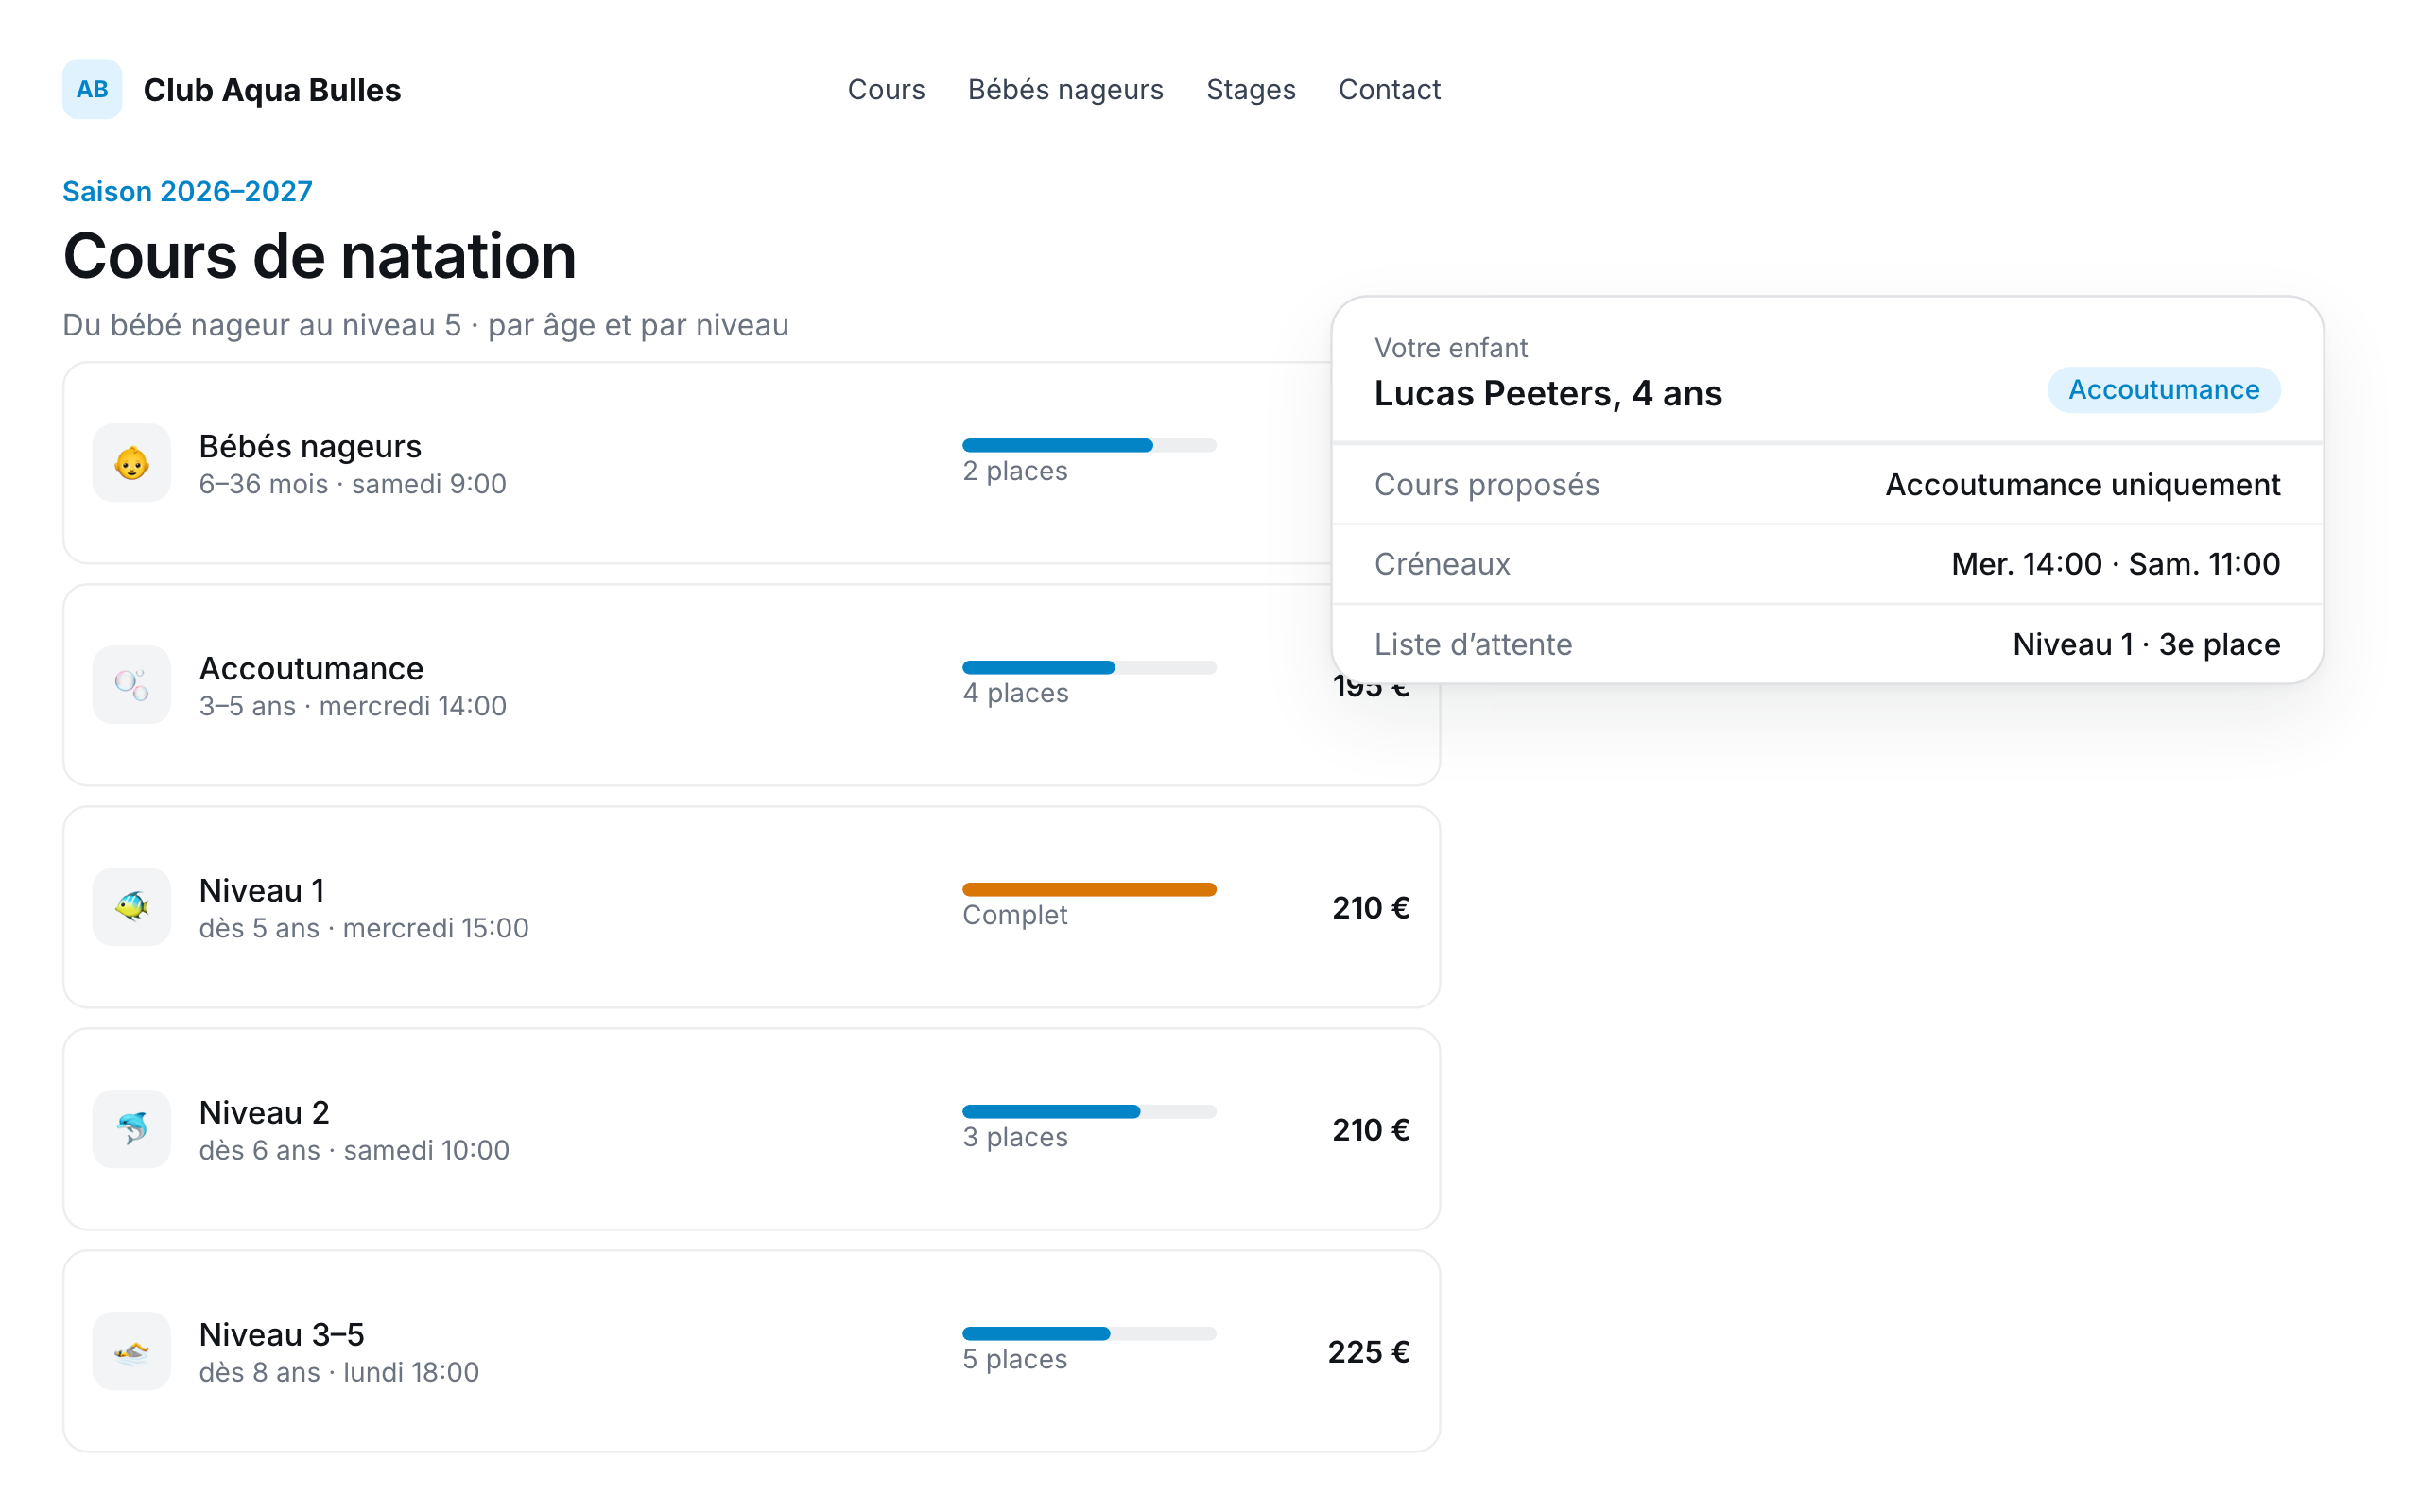Open the Cours navigation item
Image resolution: width=2420 pixels, height=1512 pixels.
click(x=886, y=89)
